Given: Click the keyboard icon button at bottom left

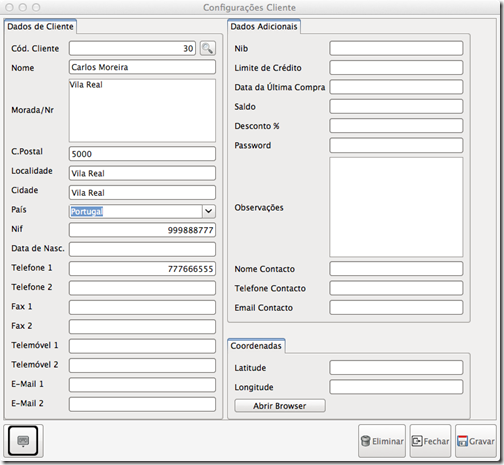Looking at the screenshot, I should pos(23,441).
